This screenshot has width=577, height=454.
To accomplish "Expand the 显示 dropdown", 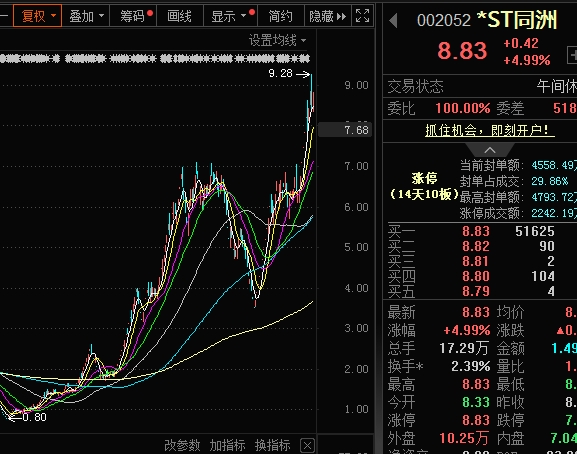I will pyautogui.click(x=232, y=16).
